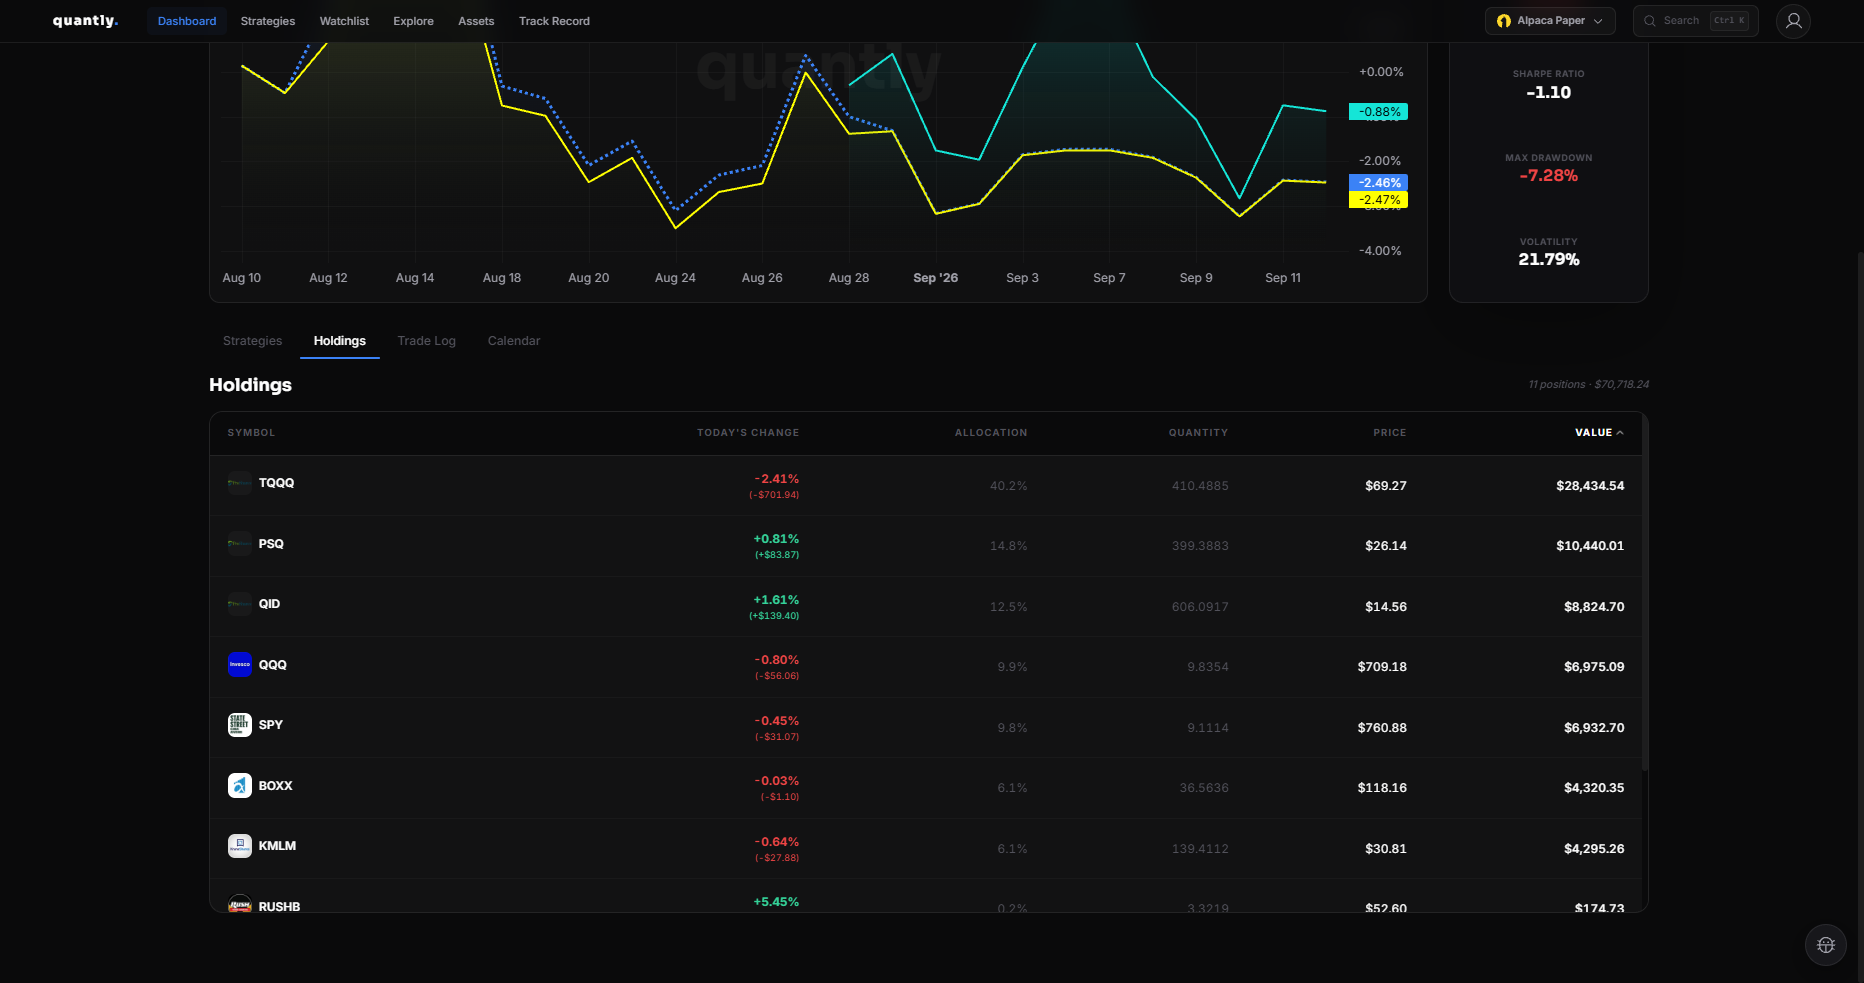Open the Assets page

click(476, 21)
